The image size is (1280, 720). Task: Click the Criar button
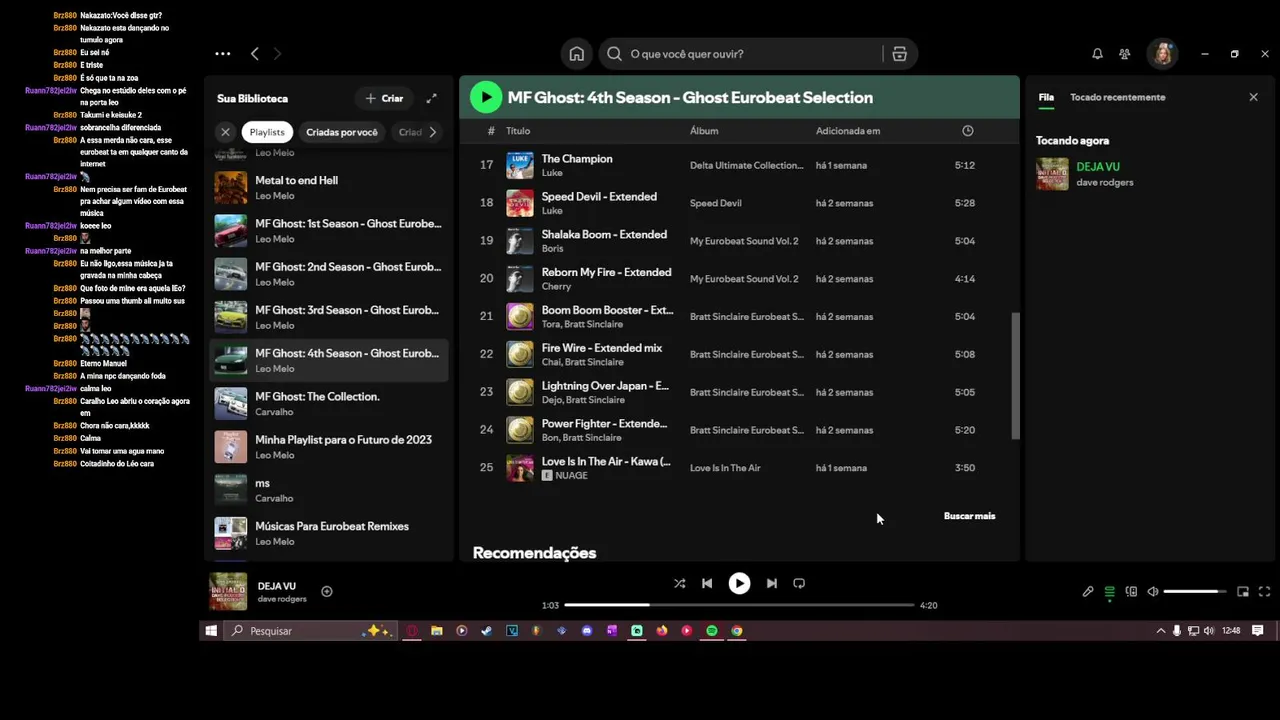(384, 98)
